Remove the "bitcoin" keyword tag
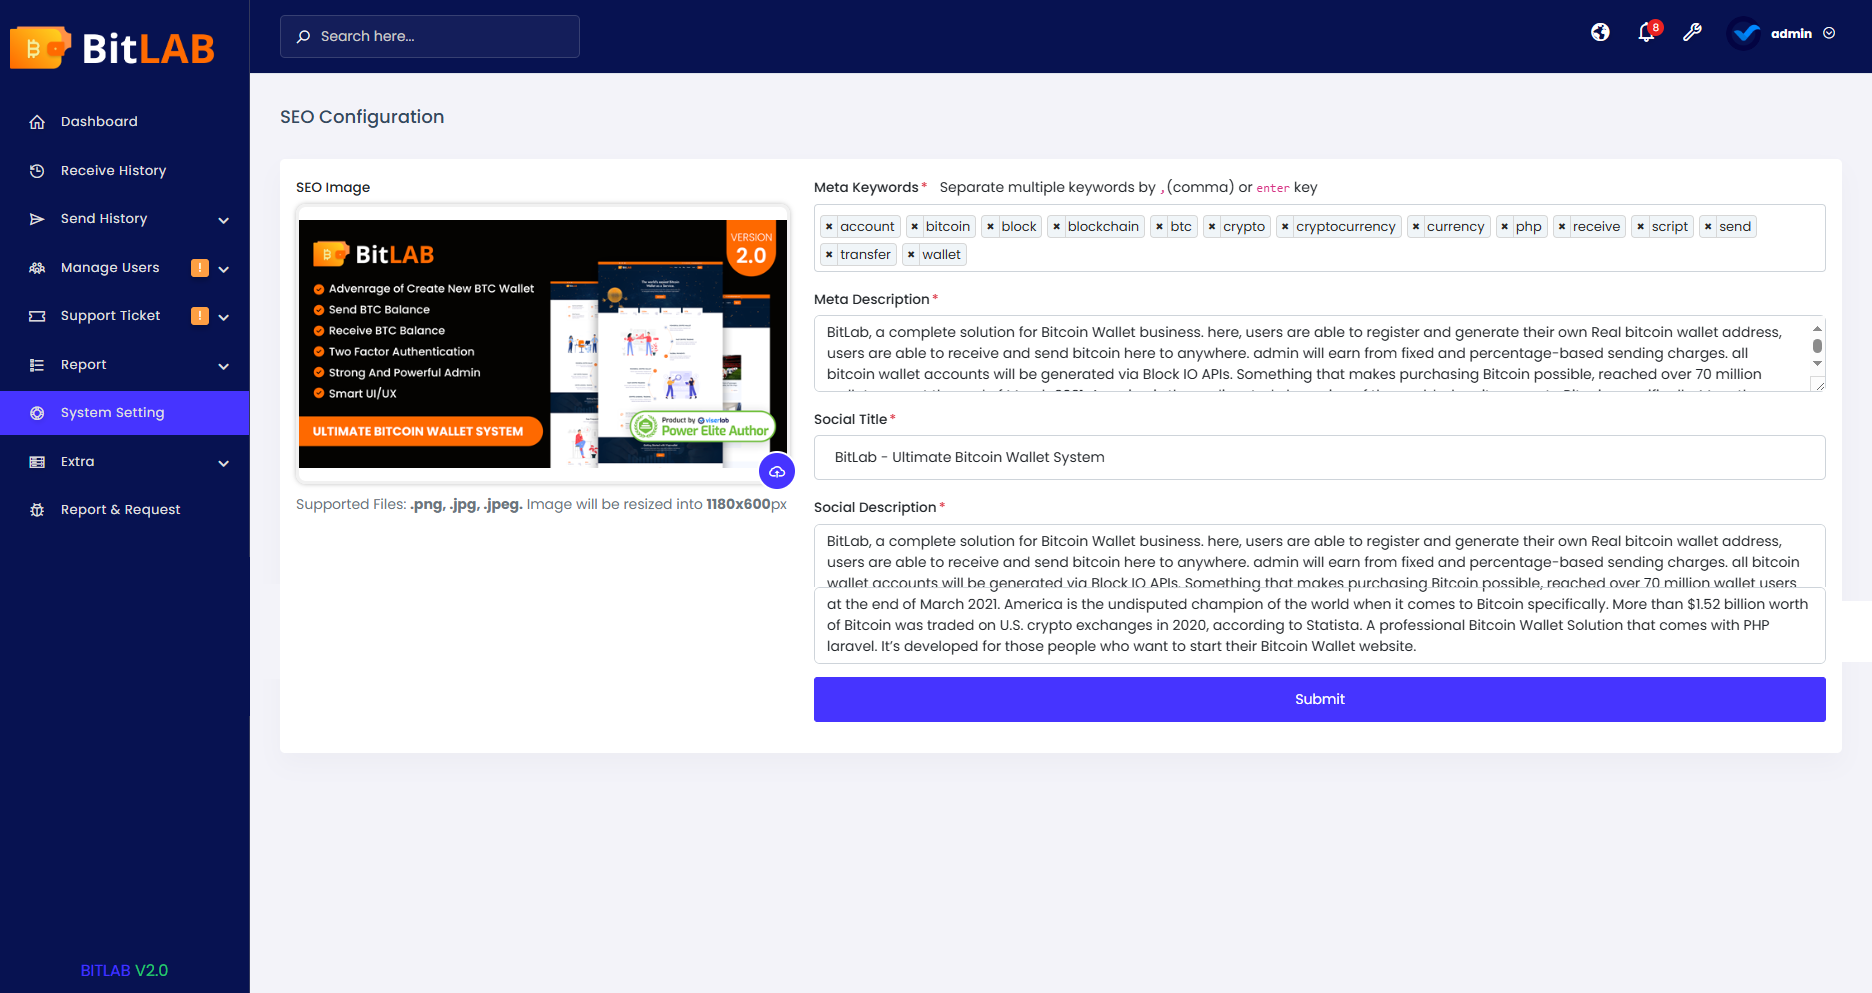Viewport: 1872px width, 993px height. 914,226
